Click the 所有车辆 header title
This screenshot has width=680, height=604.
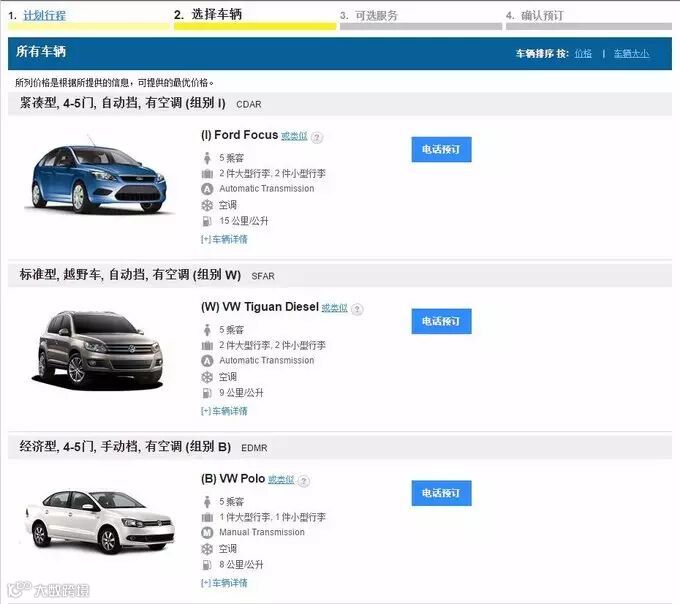pos(41,52)
